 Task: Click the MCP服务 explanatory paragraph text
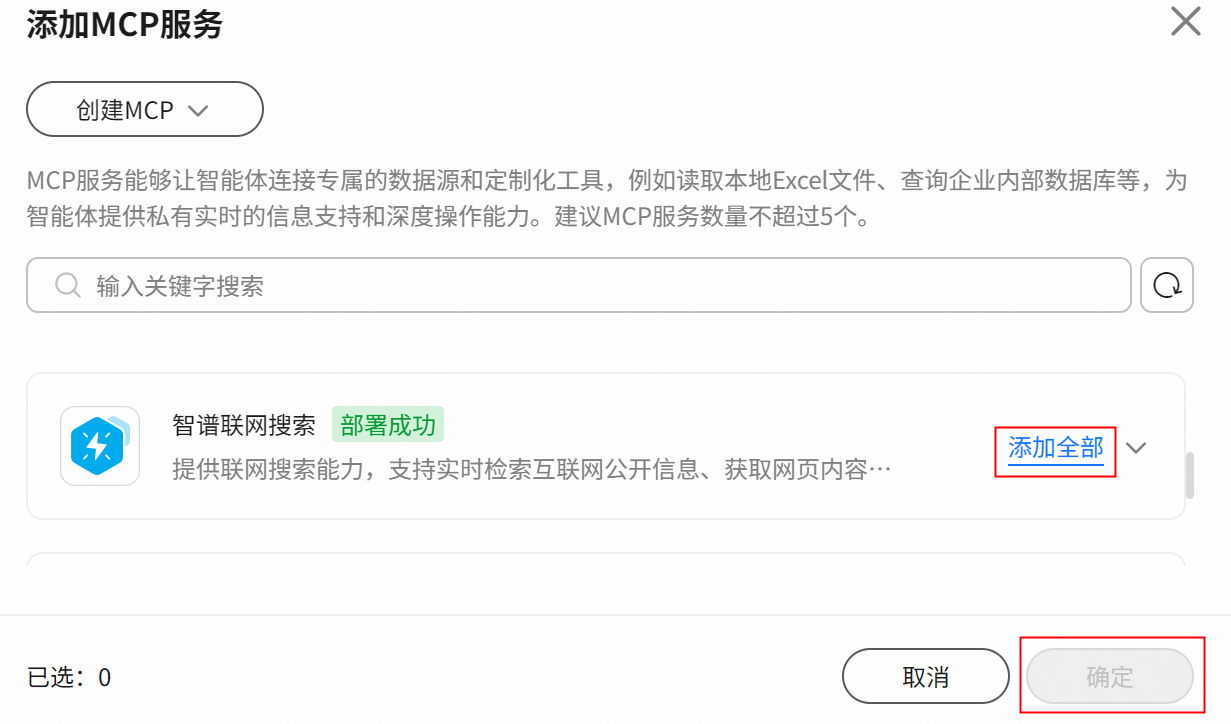point(606,198)
